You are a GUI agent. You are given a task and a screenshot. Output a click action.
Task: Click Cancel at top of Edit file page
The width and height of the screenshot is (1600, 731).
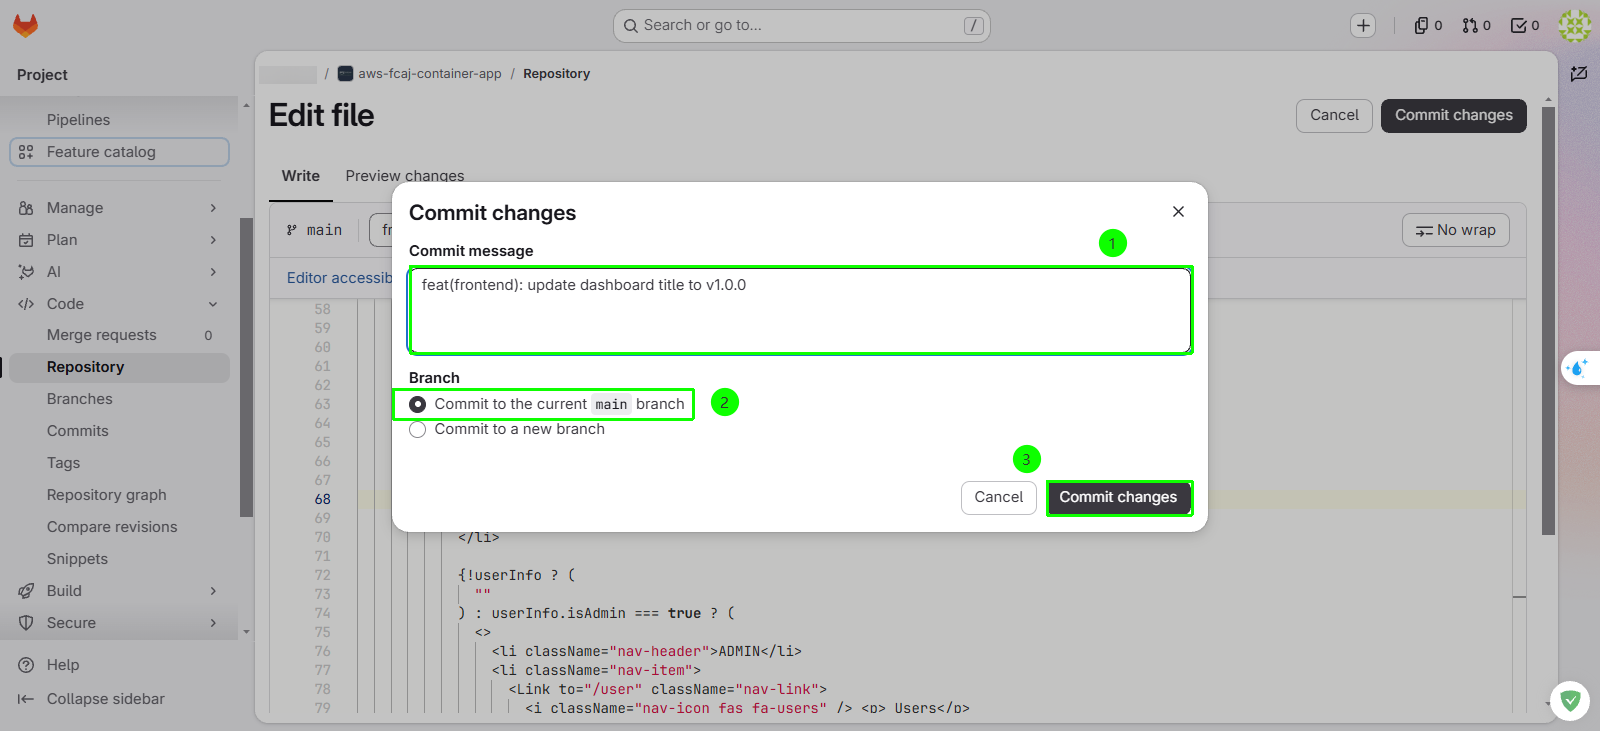pyautogui.click(x=1334, y=115)
